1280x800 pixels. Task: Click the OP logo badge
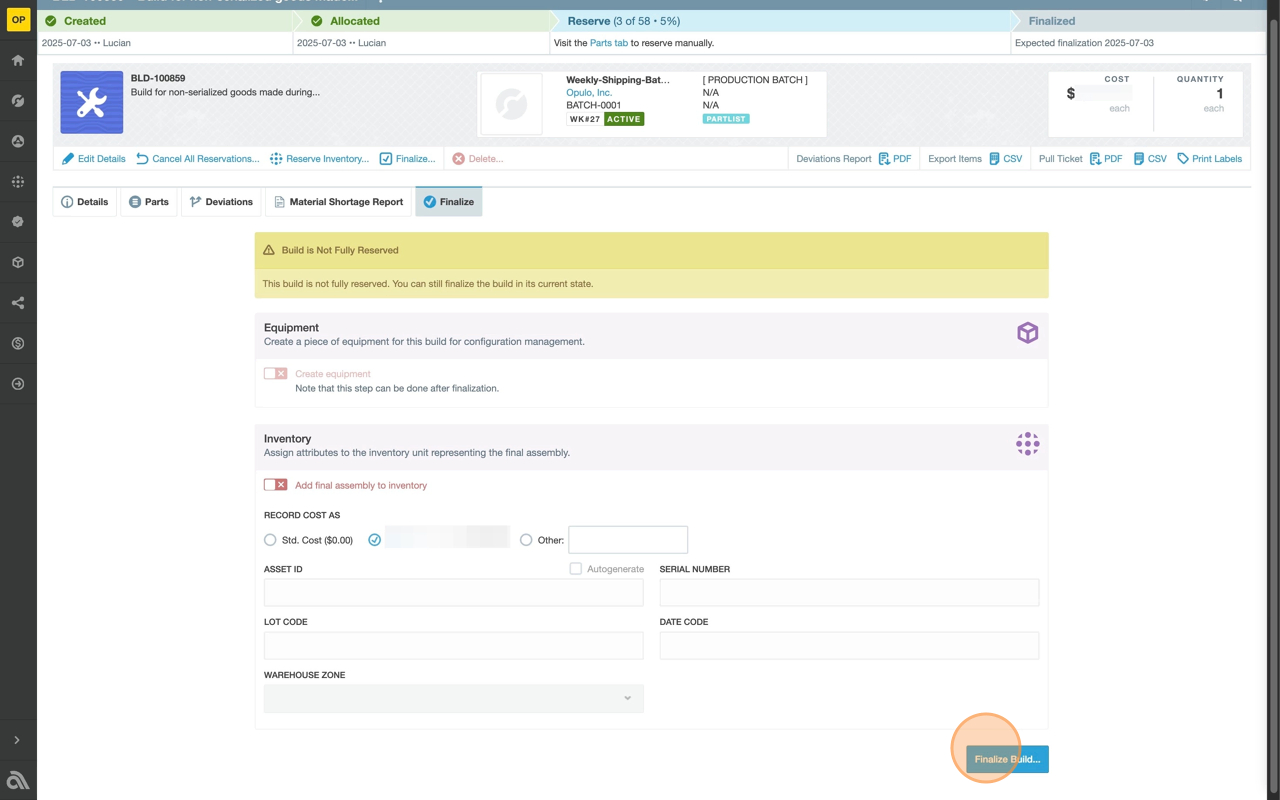pyautogui.click(x=18, y=19)
